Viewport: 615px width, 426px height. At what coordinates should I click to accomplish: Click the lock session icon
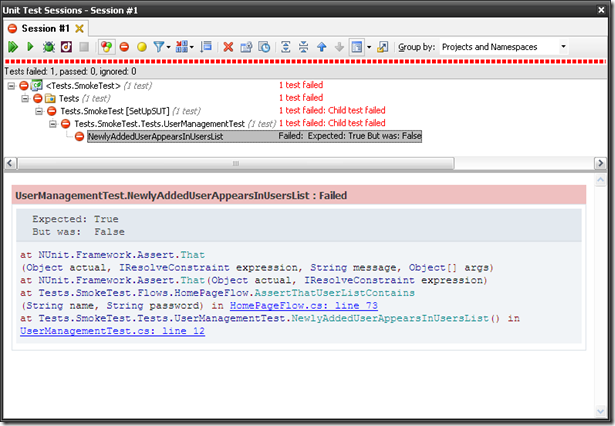point(246,47)
